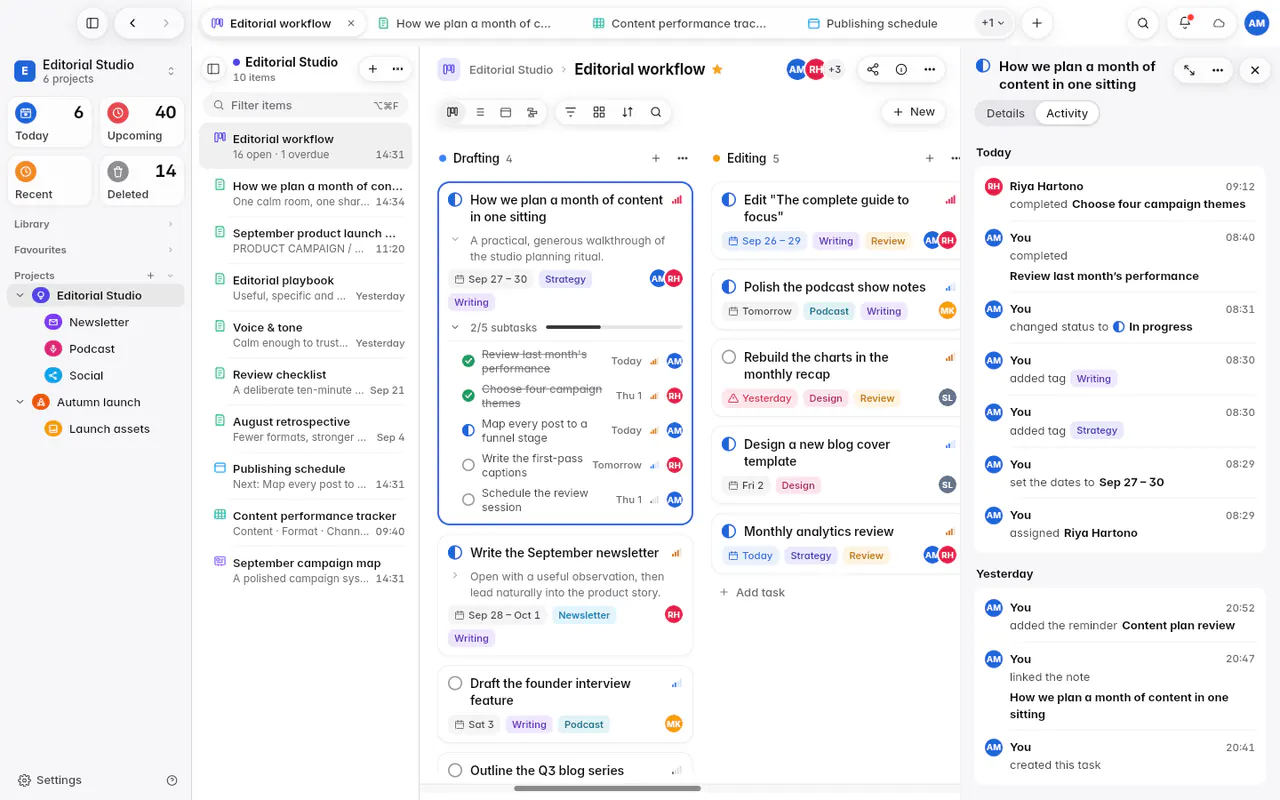Open the global search icon in top bar
The height and width of the screenshot is (800, 1280).
1143,23
